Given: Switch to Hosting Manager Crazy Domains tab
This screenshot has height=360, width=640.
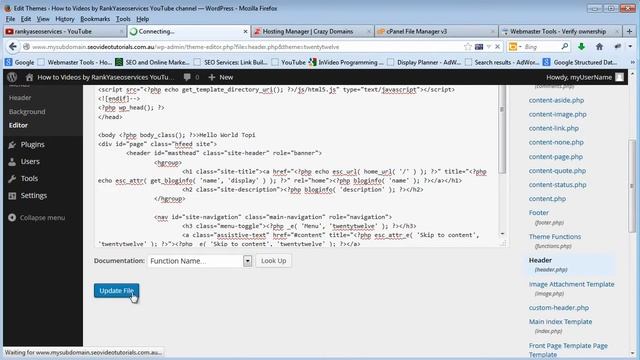Looking at the screenshot, I should click(x=312, y=31).
